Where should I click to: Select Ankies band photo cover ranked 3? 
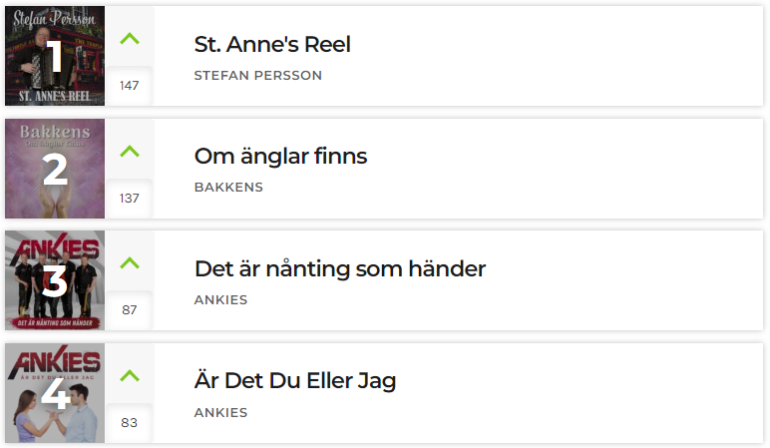[x=55, y=280]
